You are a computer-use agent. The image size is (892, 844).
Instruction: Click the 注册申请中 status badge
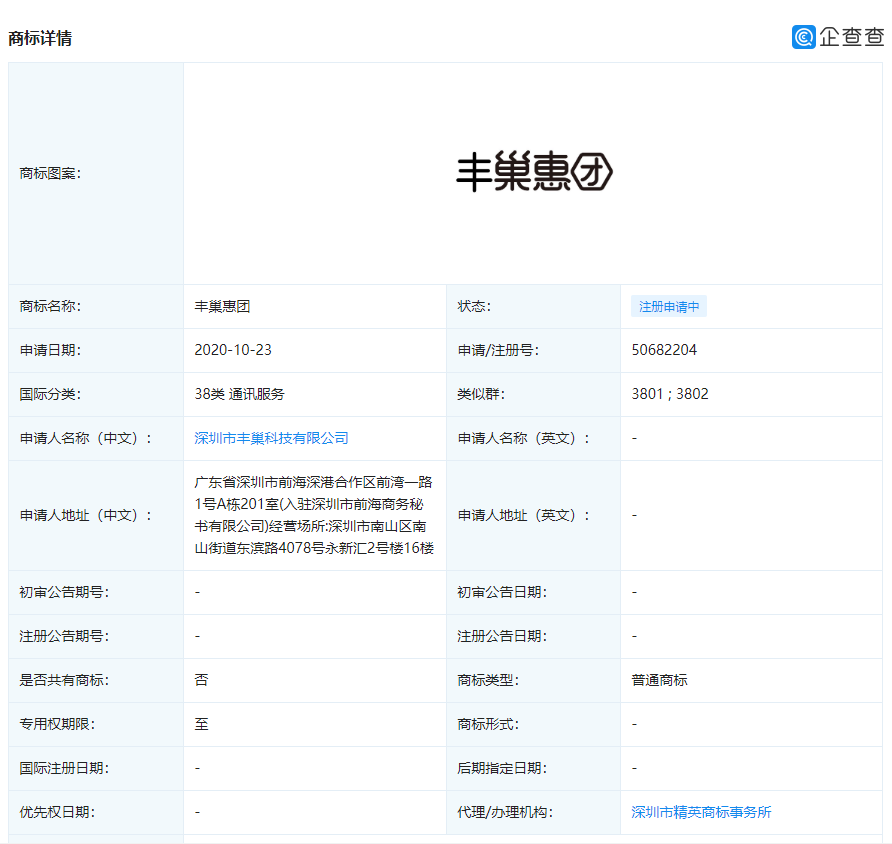pyautogui.click(x=668, y=307)
